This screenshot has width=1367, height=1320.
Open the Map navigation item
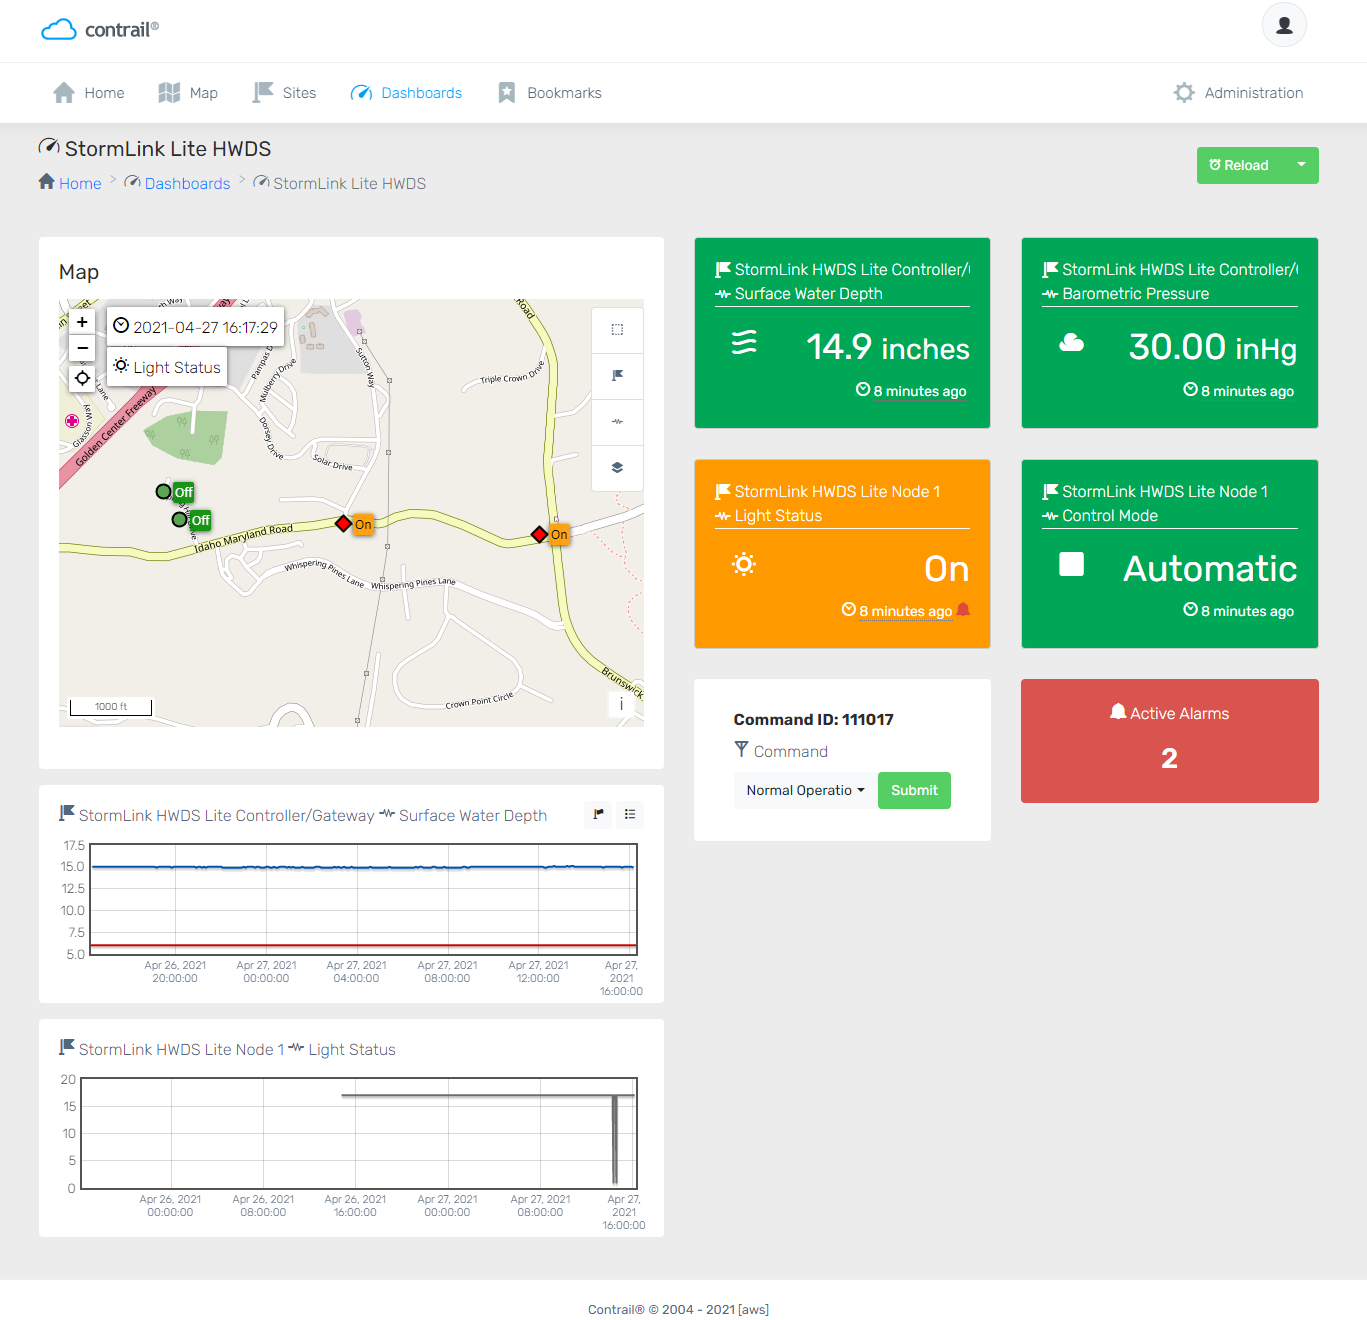pyautogui.click(x=188, y=93)
